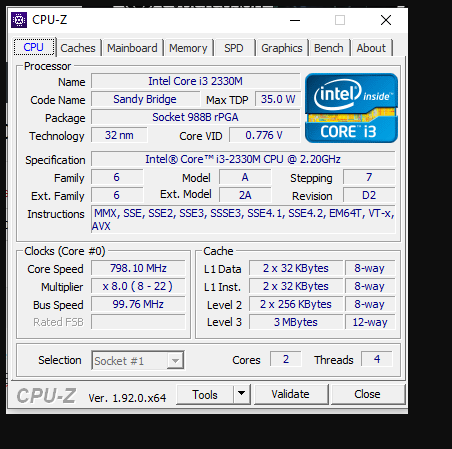This screenshot has width=452, height=449.
Task: Close window with the X icon
Action: (x=386, y=20)
